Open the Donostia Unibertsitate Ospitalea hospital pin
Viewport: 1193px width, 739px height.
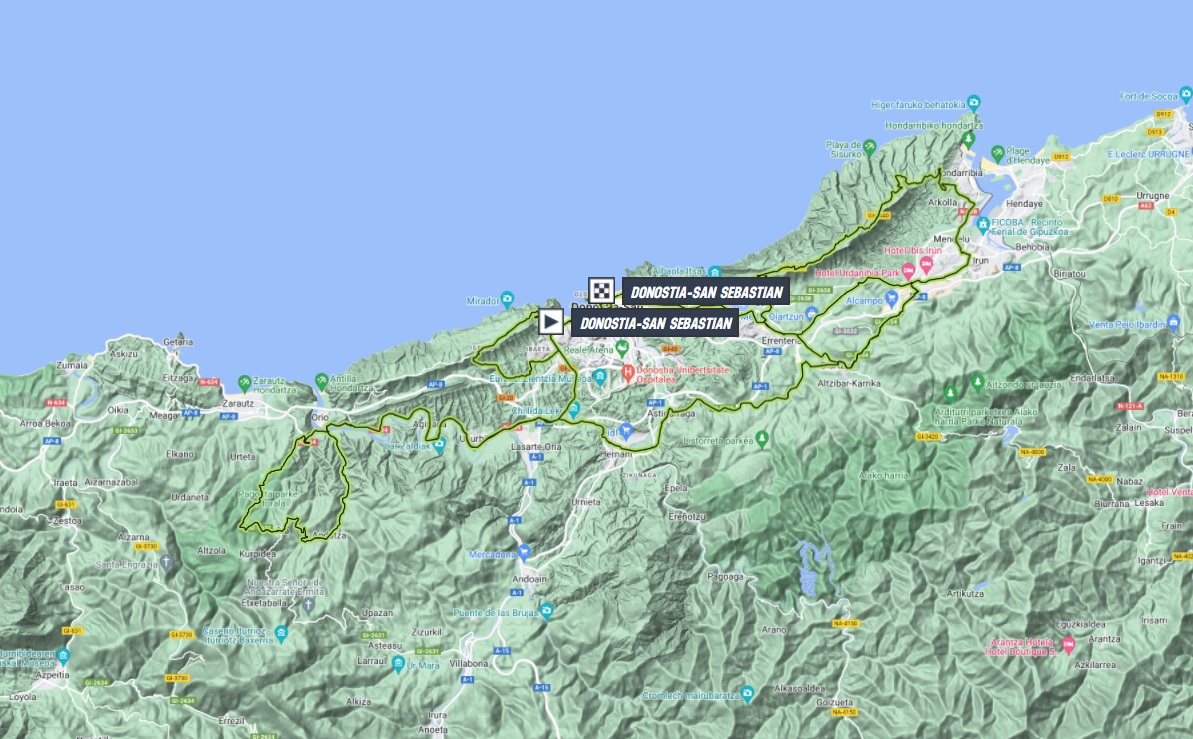(x=629, y=373)
